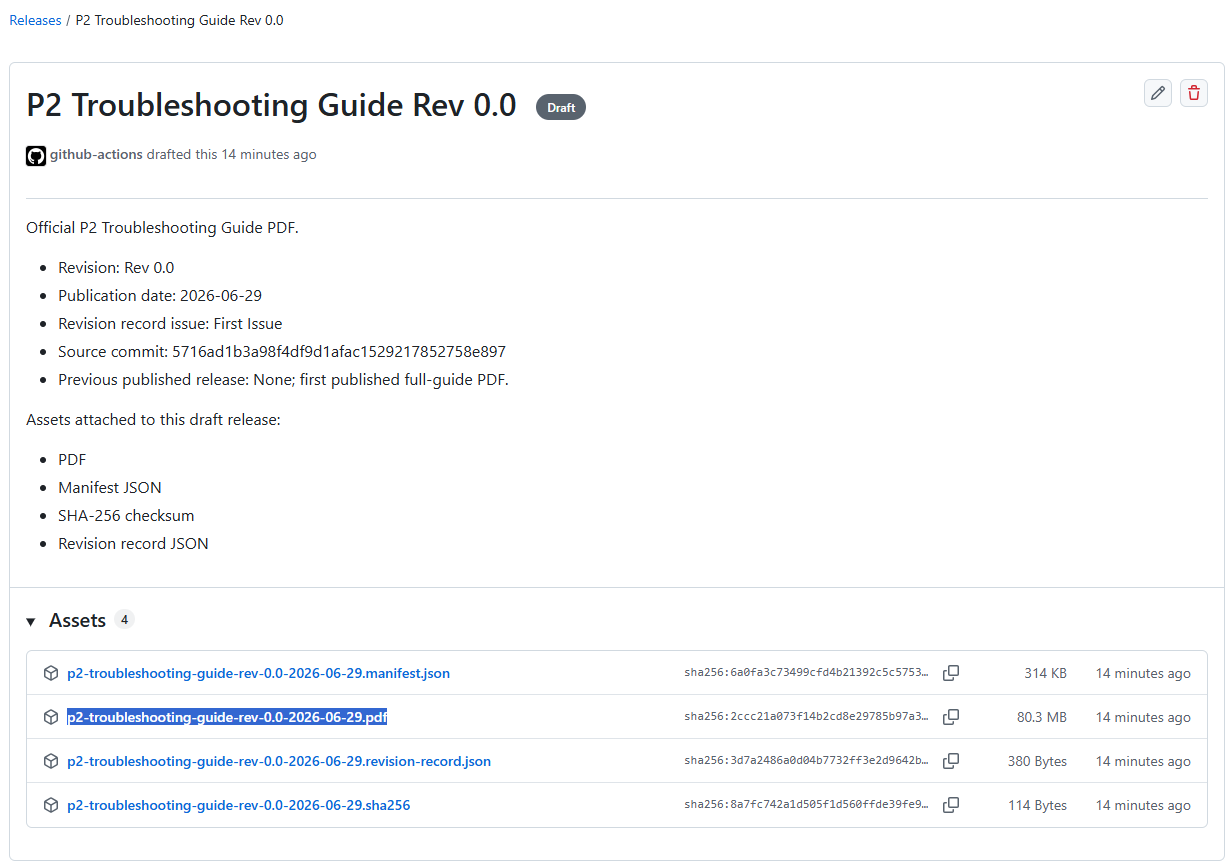The height and width of the screenshot is (863, 1229).
Task: Click the Assets section heading
Action: tap(77, 621)
